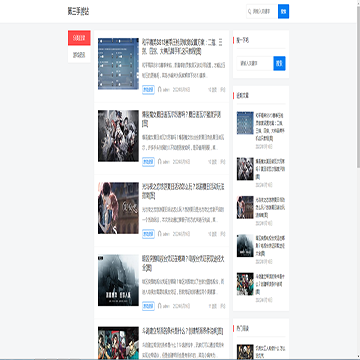Click the author icon beside admin in the anime group article
The width and height of the screenshot is (360, 360).
tap(160, 162)
